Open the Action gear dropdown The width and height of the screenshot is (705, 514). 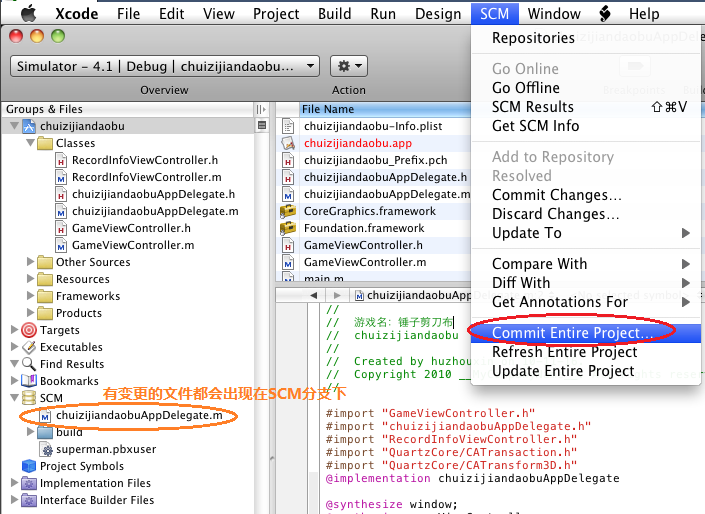pos(349,67)
